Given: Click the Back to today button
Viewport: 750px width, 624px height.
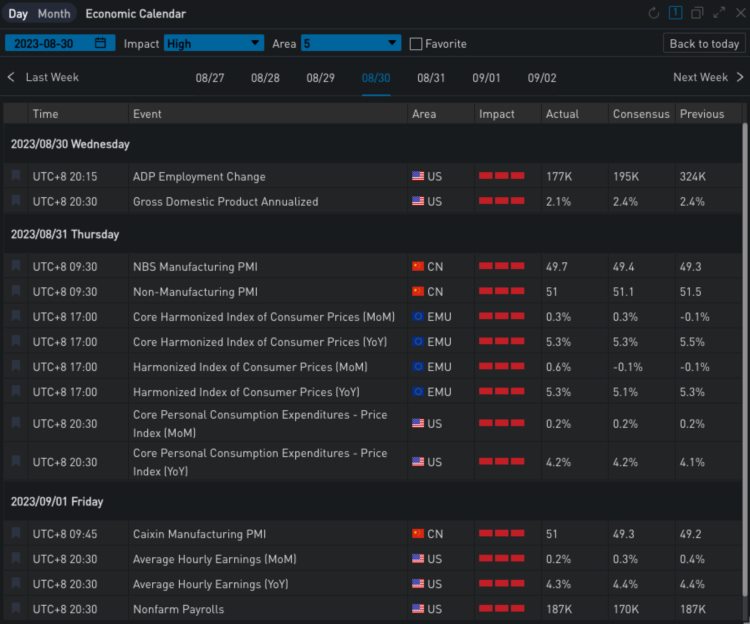Looking at the screenshot, I should (x=704, y=43).
